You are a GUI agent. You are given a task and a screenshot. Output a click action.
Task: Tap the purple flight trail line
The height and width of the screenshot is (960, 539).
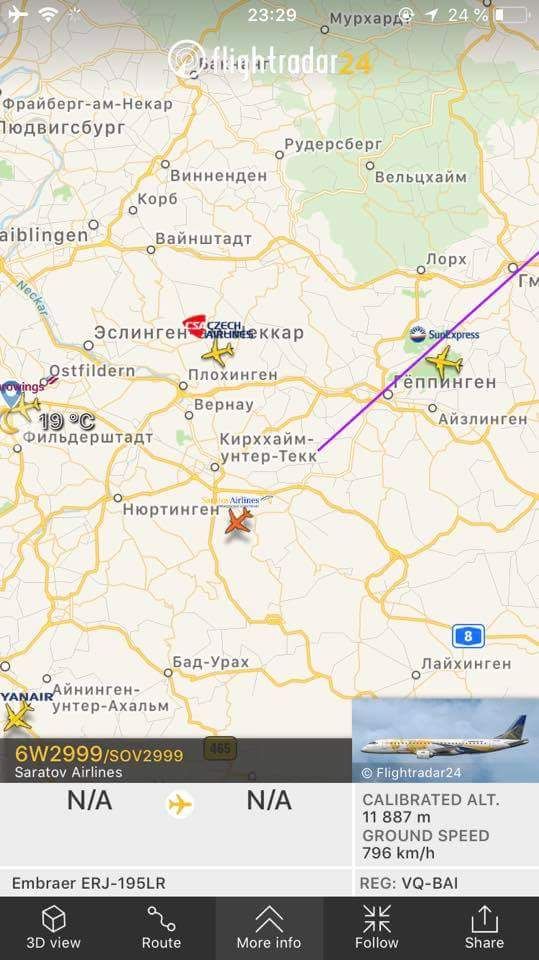pyautogui.click(x=429, y=351)
